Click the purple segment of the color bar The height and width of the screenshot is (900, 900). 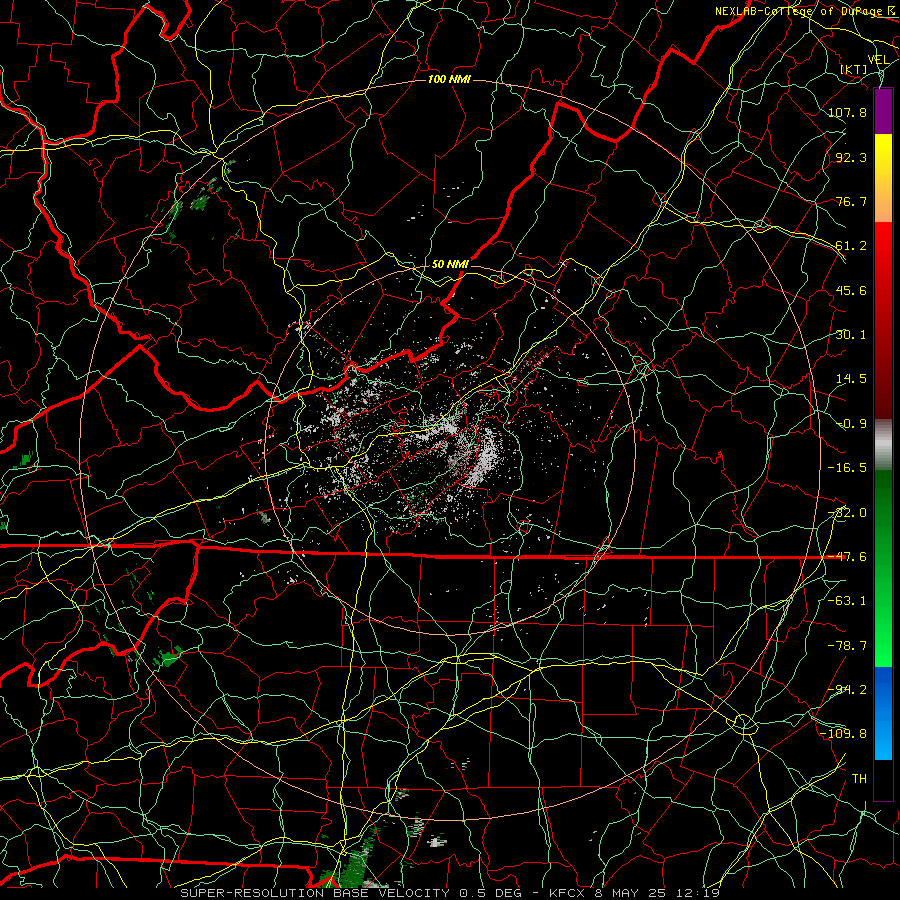tap(883, 112)
